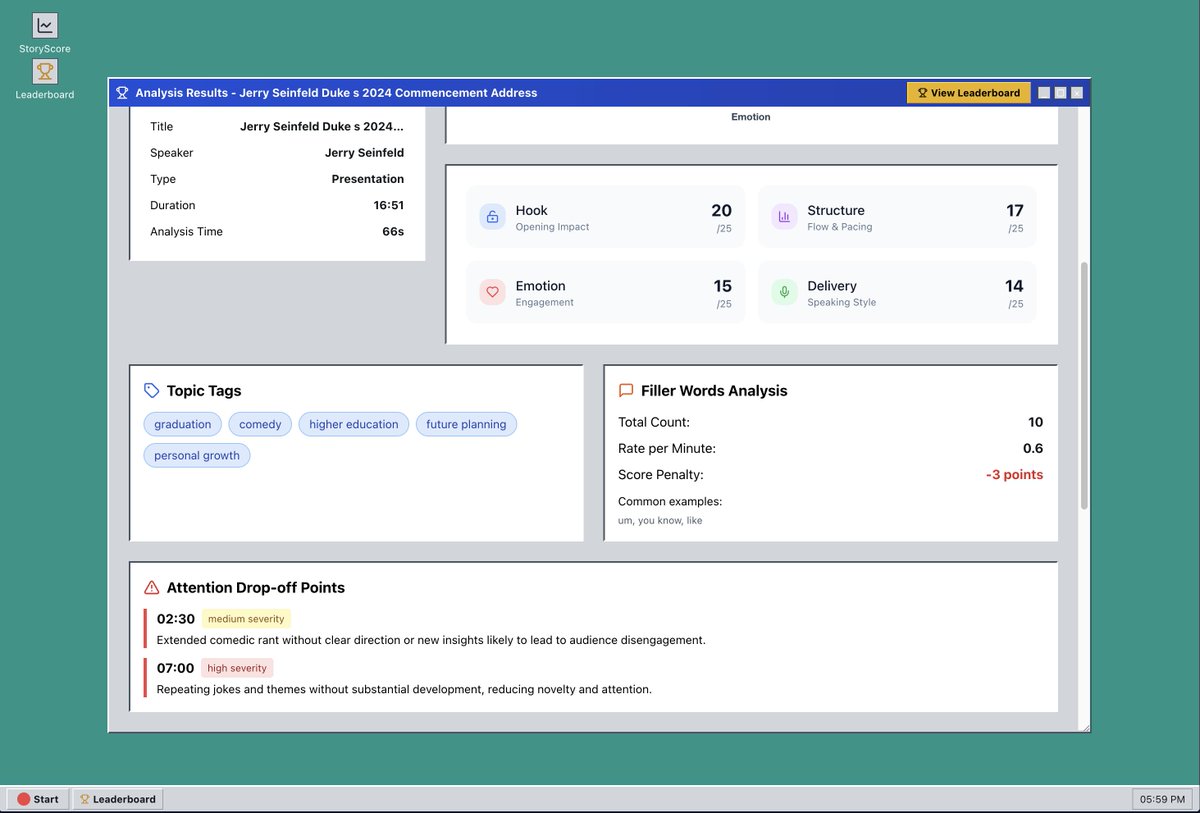Click the Opening Impact subtitle
This screenshot has height=813, width=1200.
[x=552, y=227]
